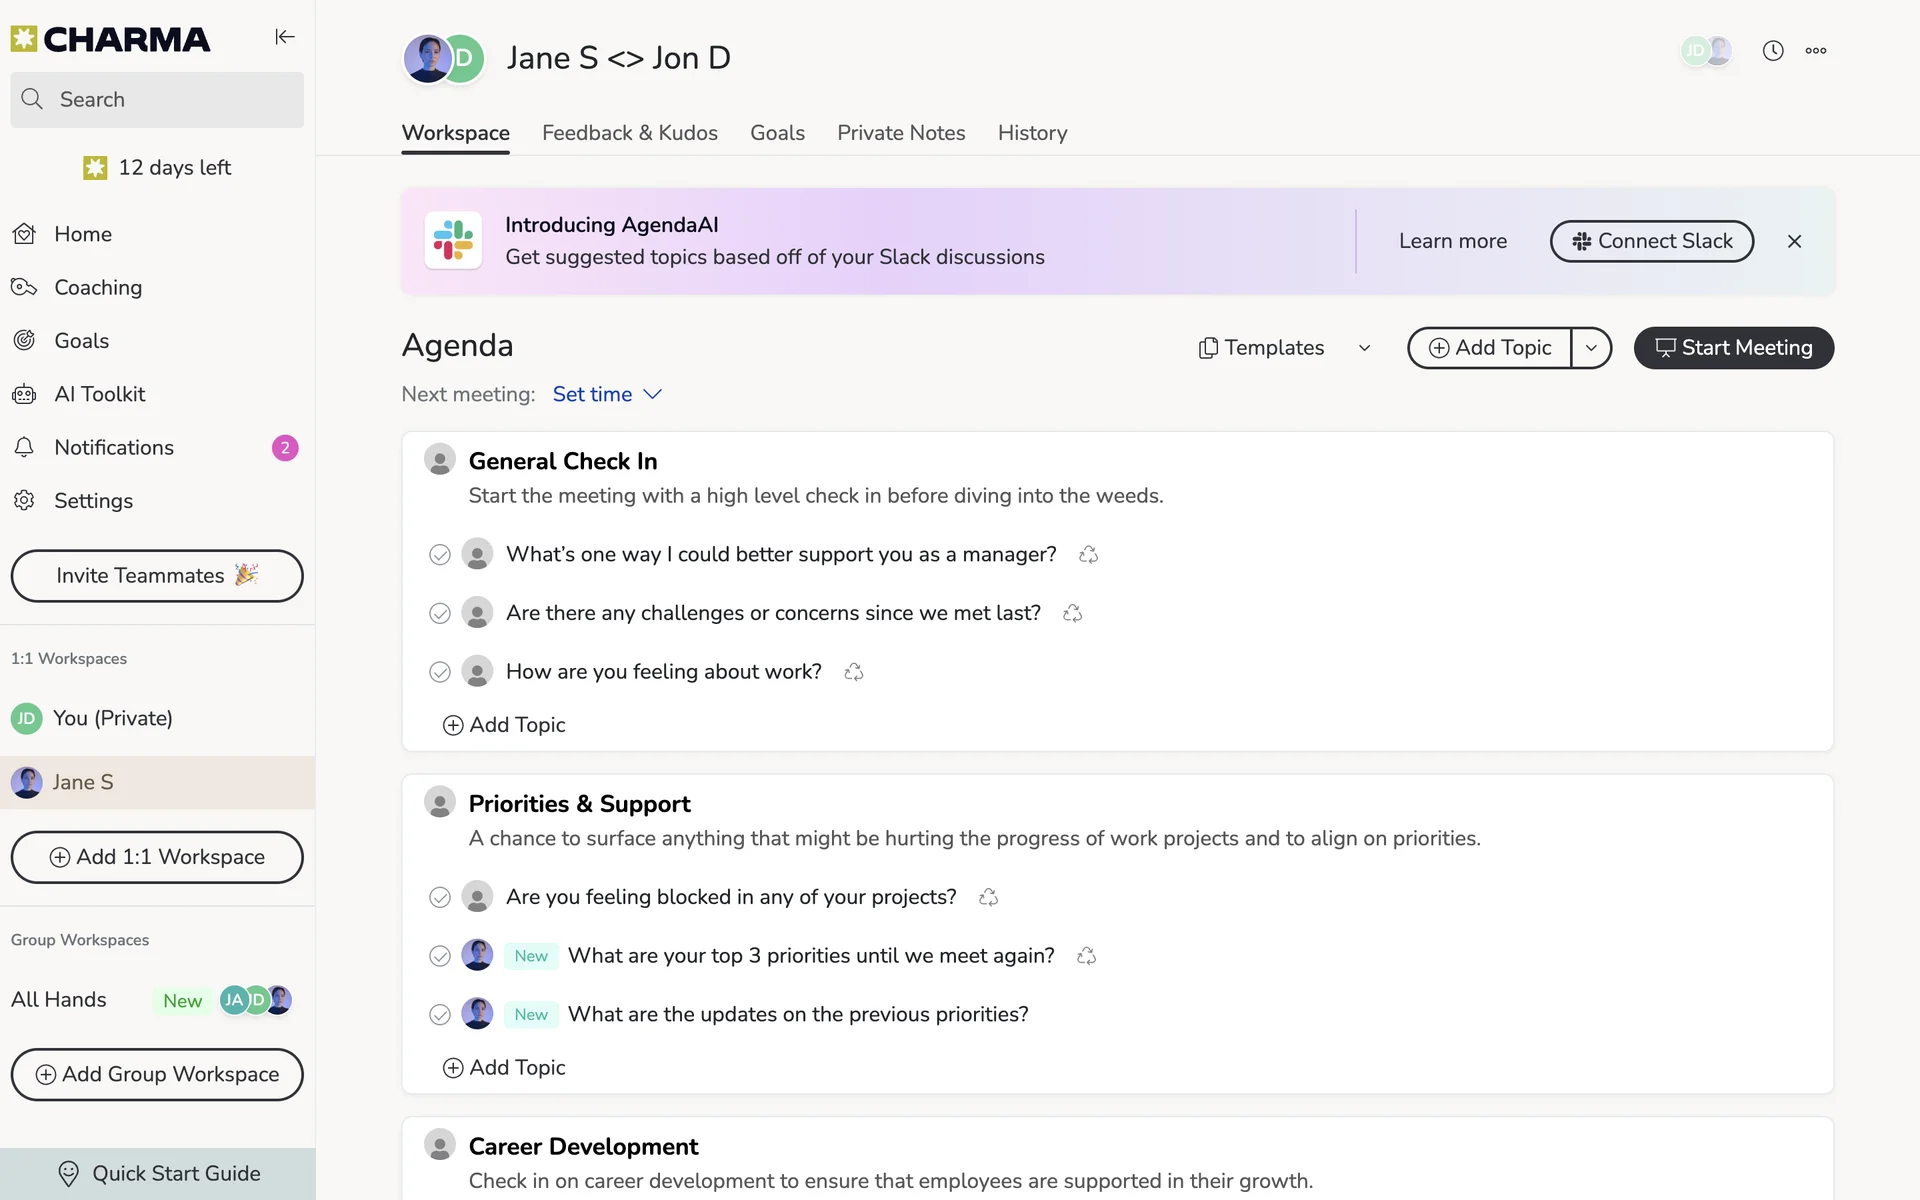1920x1200 pixels.
Task: Dismiss the AgendaAI banner
Action: 1794,241
